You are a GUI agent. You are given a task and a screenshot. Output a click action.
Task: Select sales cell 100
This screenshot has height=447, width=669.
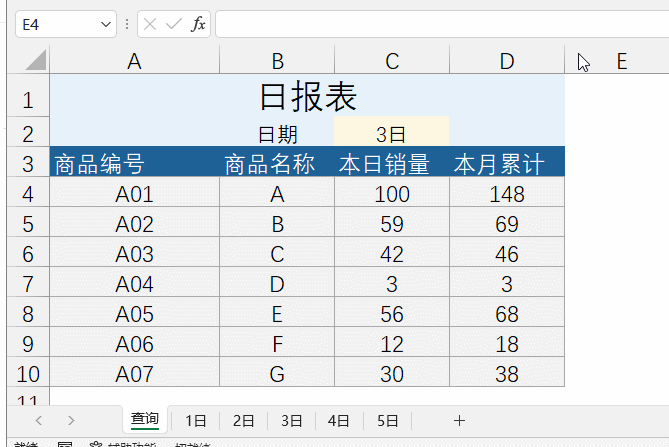[392, 192]
